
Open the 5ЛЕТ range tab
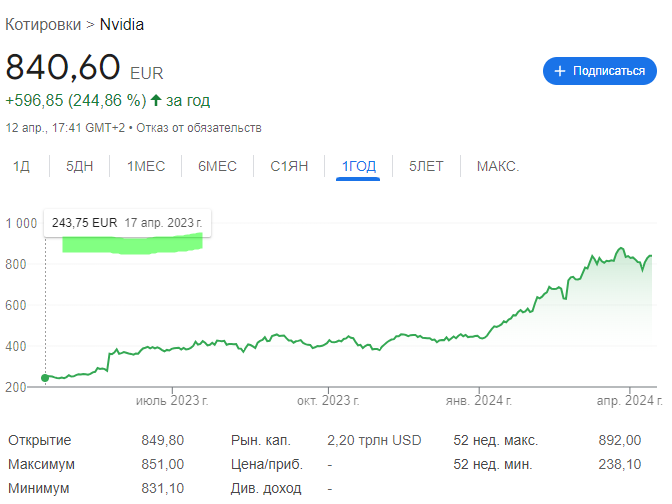(x=426, y=166)
